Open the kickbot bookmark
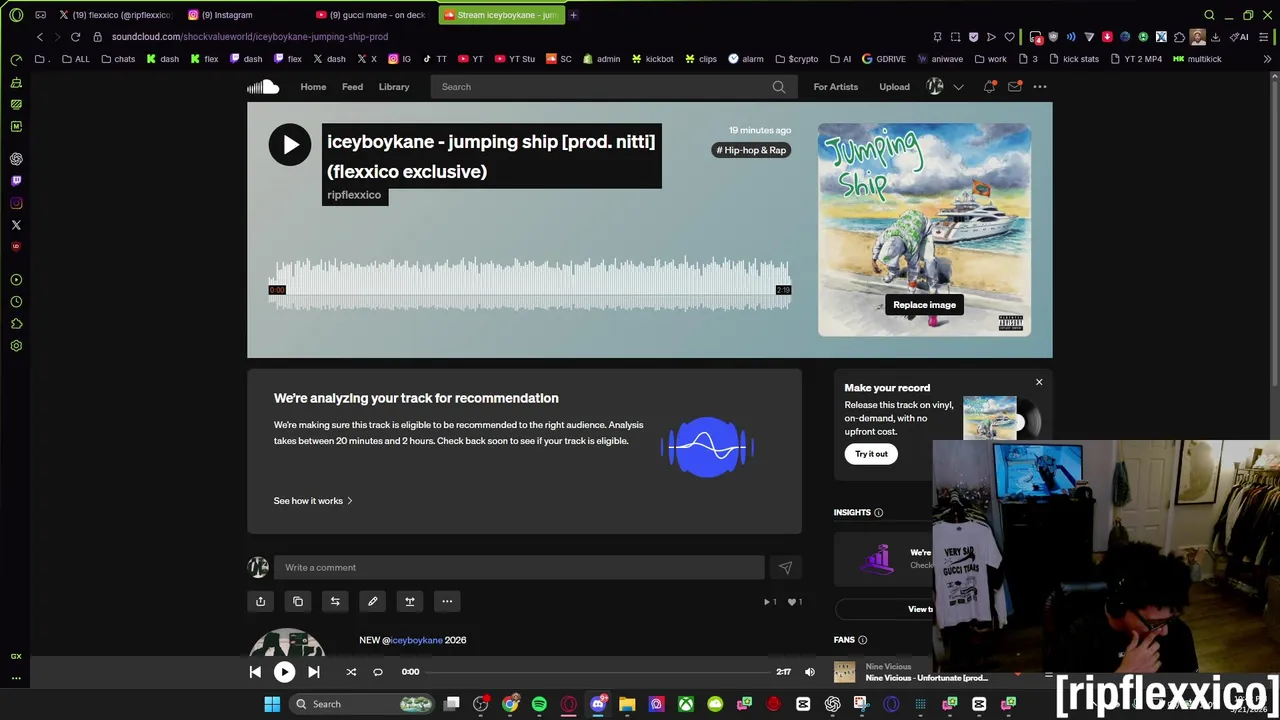Viewport: 1280px width, 720px height. pos(651,59)
